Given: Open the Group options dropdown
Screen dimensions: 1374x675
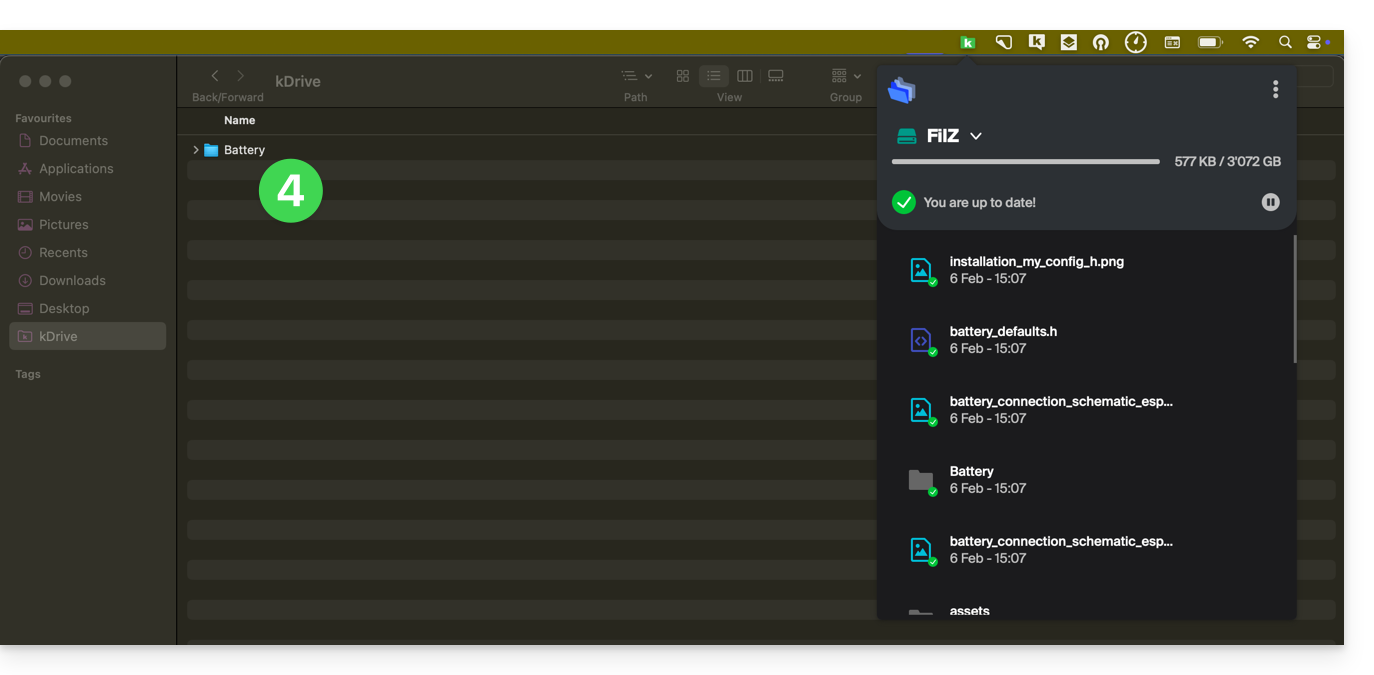Looking at the screenshot, I should pos(846,76).
